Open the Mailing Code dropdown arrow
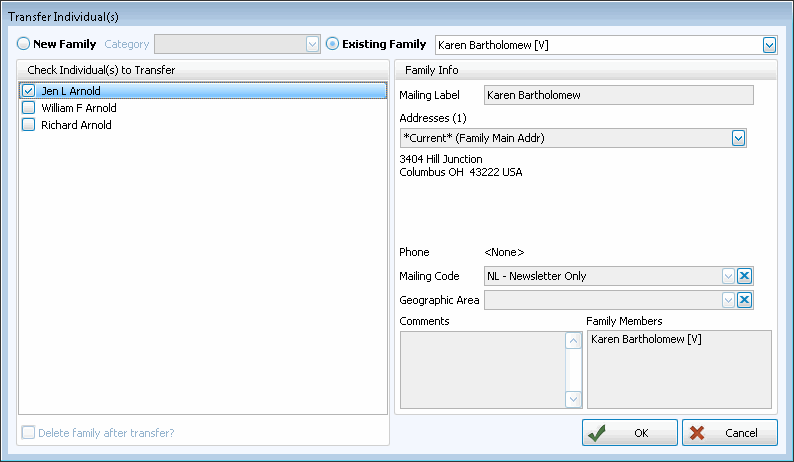 [x=727, y=276]
